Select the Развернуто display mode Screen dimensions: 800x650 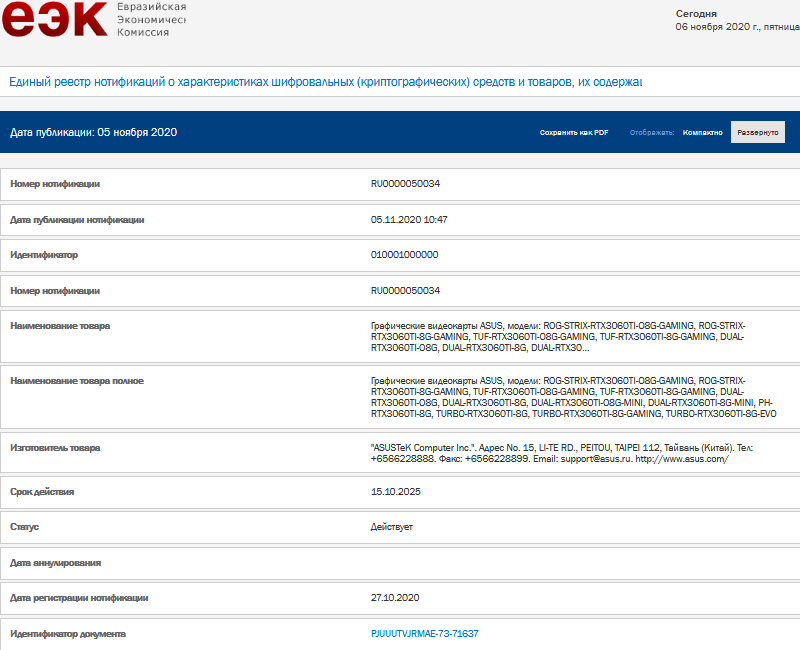tap(757, 132)
